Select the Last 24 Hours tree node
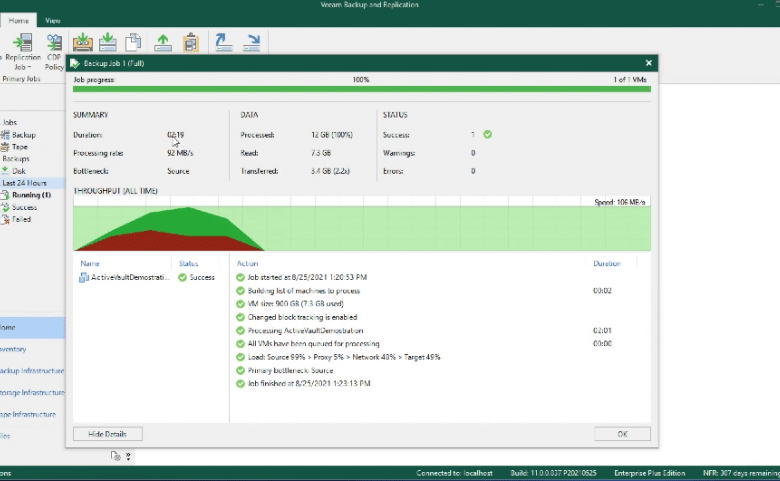The height and width of the screenshot is (481, 780). tap(25, 183)
